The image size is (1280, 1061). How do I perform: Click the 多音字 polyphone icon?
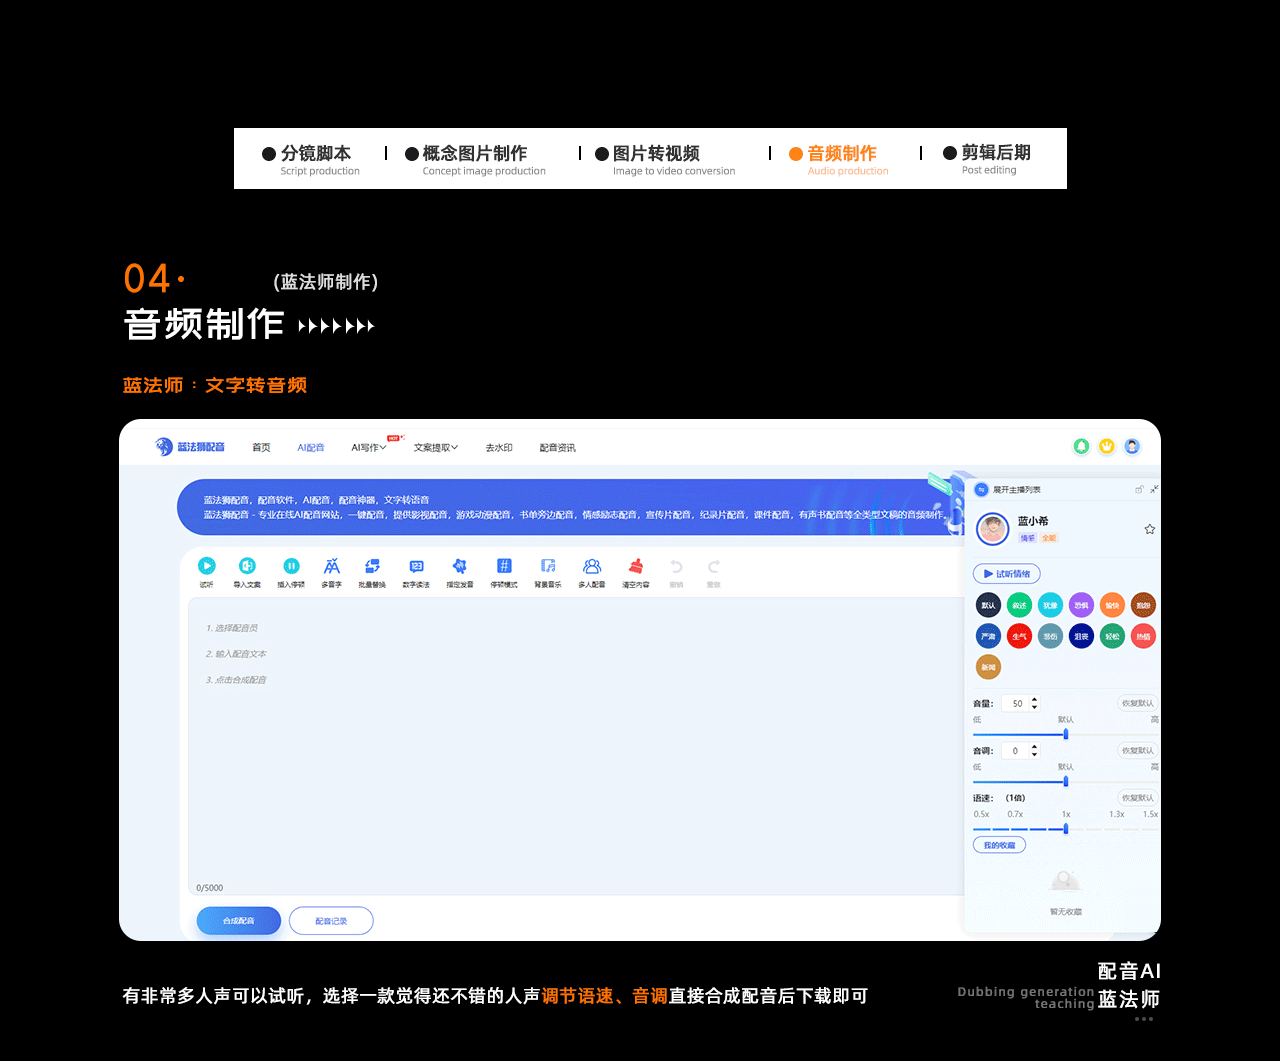pos(332,566)
